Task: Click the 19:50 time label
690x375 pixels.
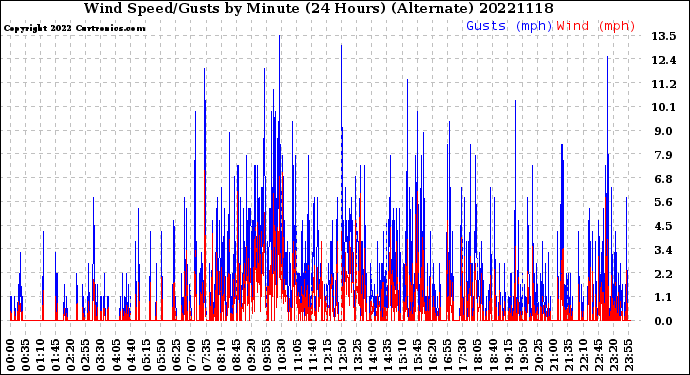Action: 523,355
